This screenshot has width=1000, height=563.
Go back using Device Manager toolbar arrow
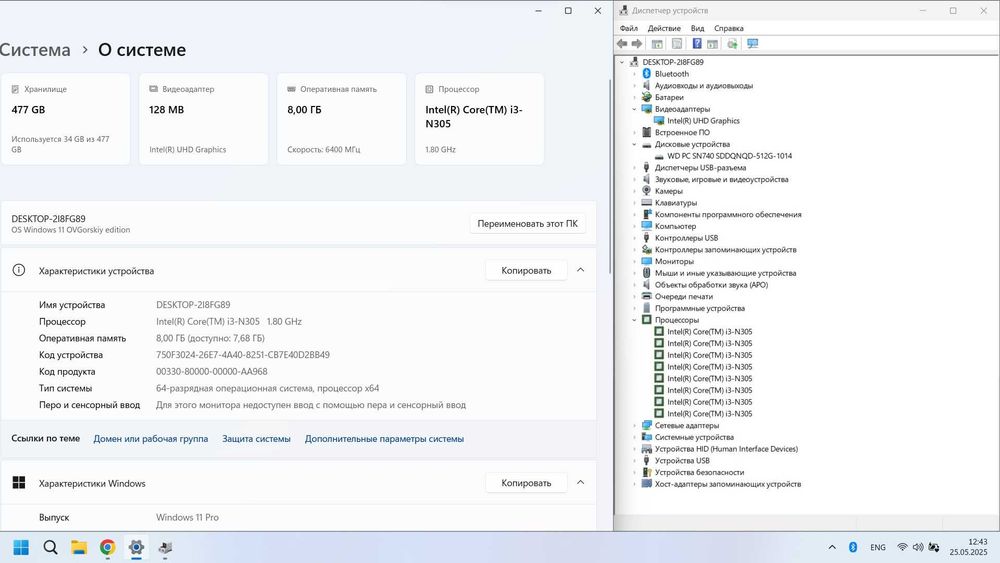click(622, 43)
